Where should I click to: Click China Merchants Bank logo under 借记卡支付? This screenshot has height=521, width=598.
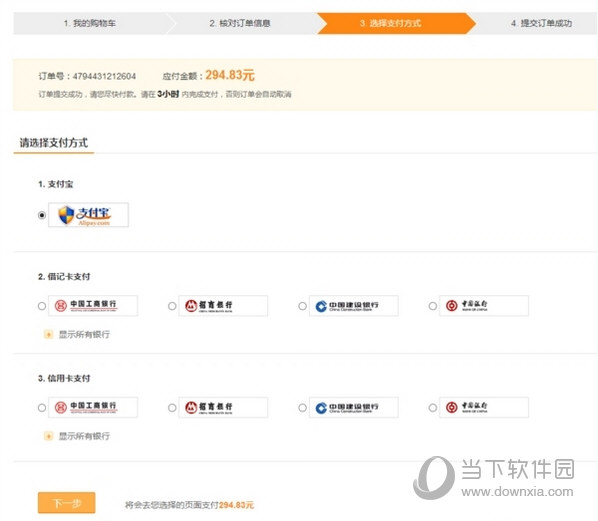point(223,306)
